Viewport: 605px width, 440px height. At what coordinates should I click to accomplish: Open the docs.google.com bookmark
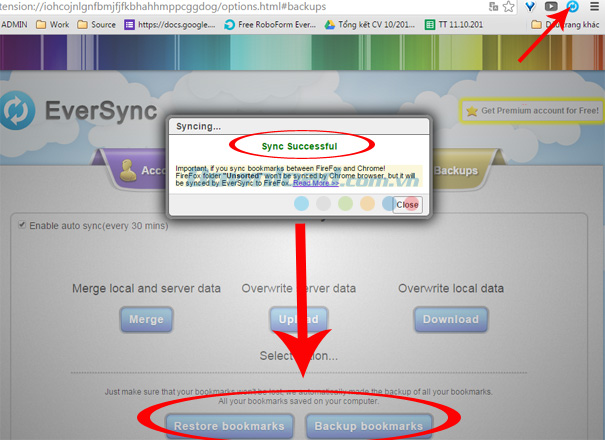(x=170, y=25)
